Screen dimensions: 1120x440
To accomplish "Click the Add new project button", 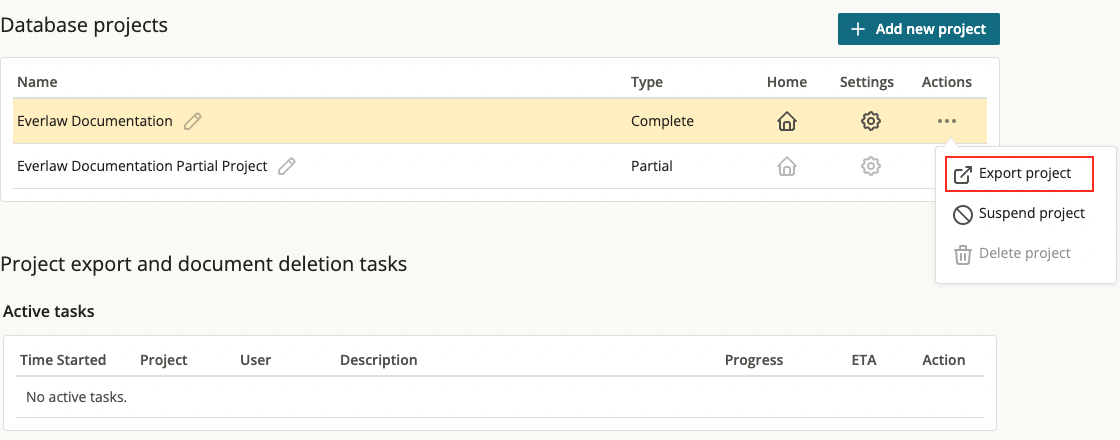I will point(919,29).
